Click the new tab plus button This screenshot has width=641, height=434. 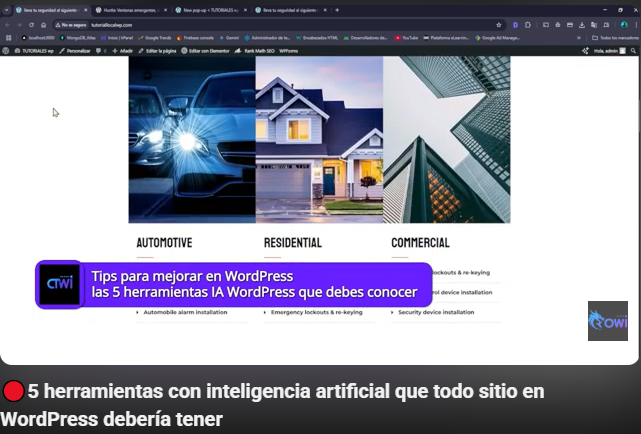point(337,10)
